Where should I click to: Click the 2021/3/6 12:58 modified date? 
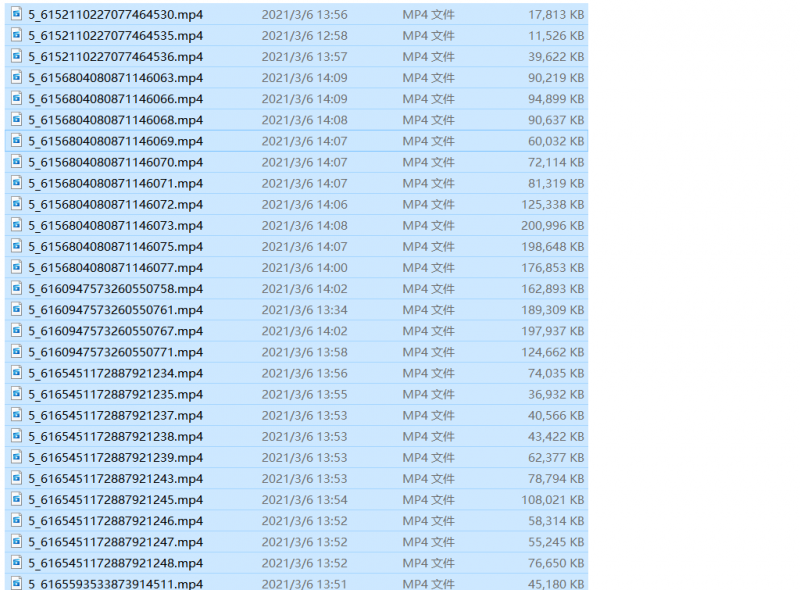[x=304, y=36]
